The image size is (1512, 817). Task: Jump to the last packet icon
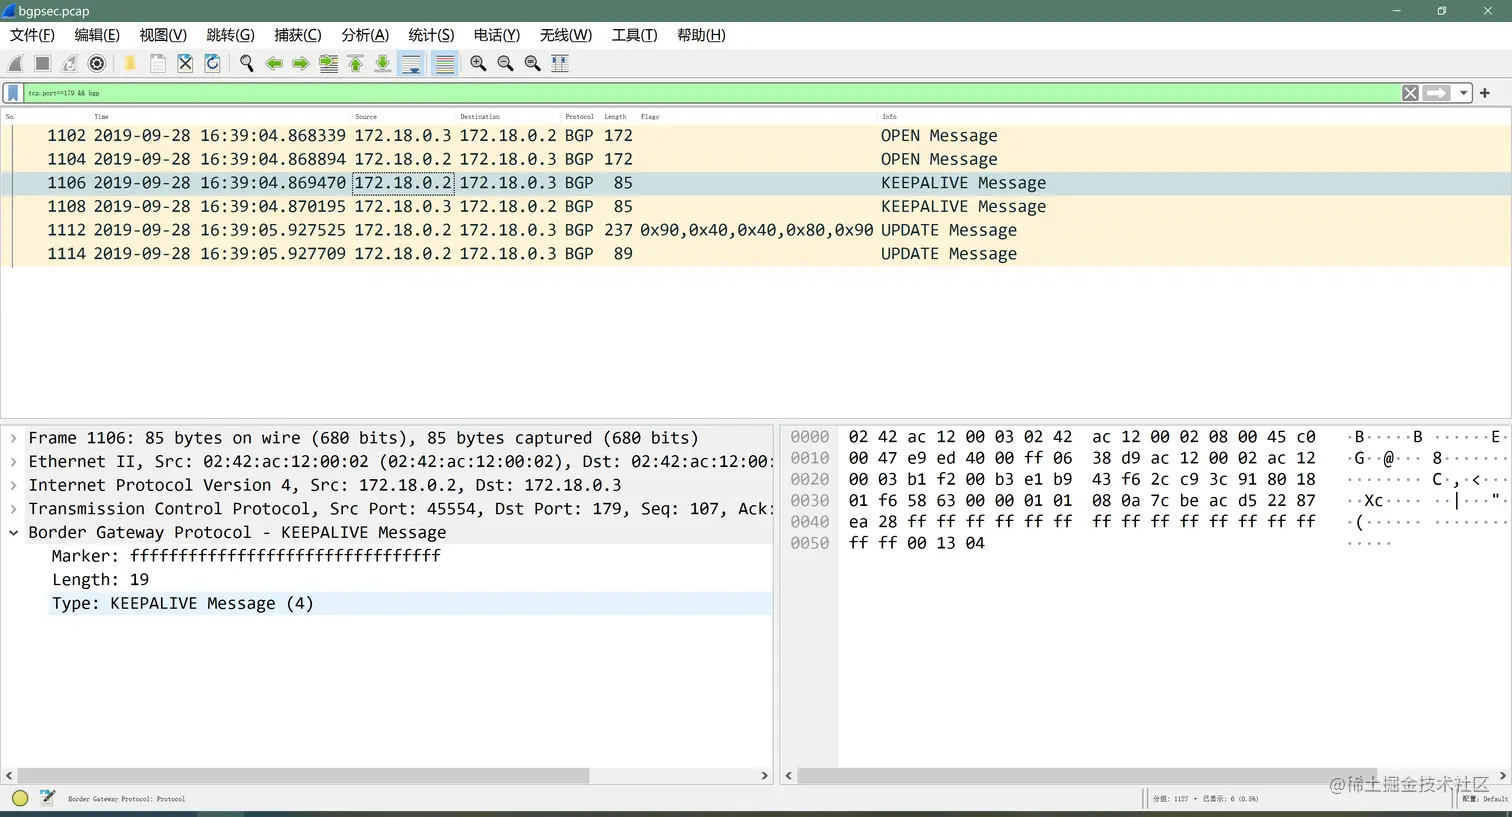click(x=382, y=63)
